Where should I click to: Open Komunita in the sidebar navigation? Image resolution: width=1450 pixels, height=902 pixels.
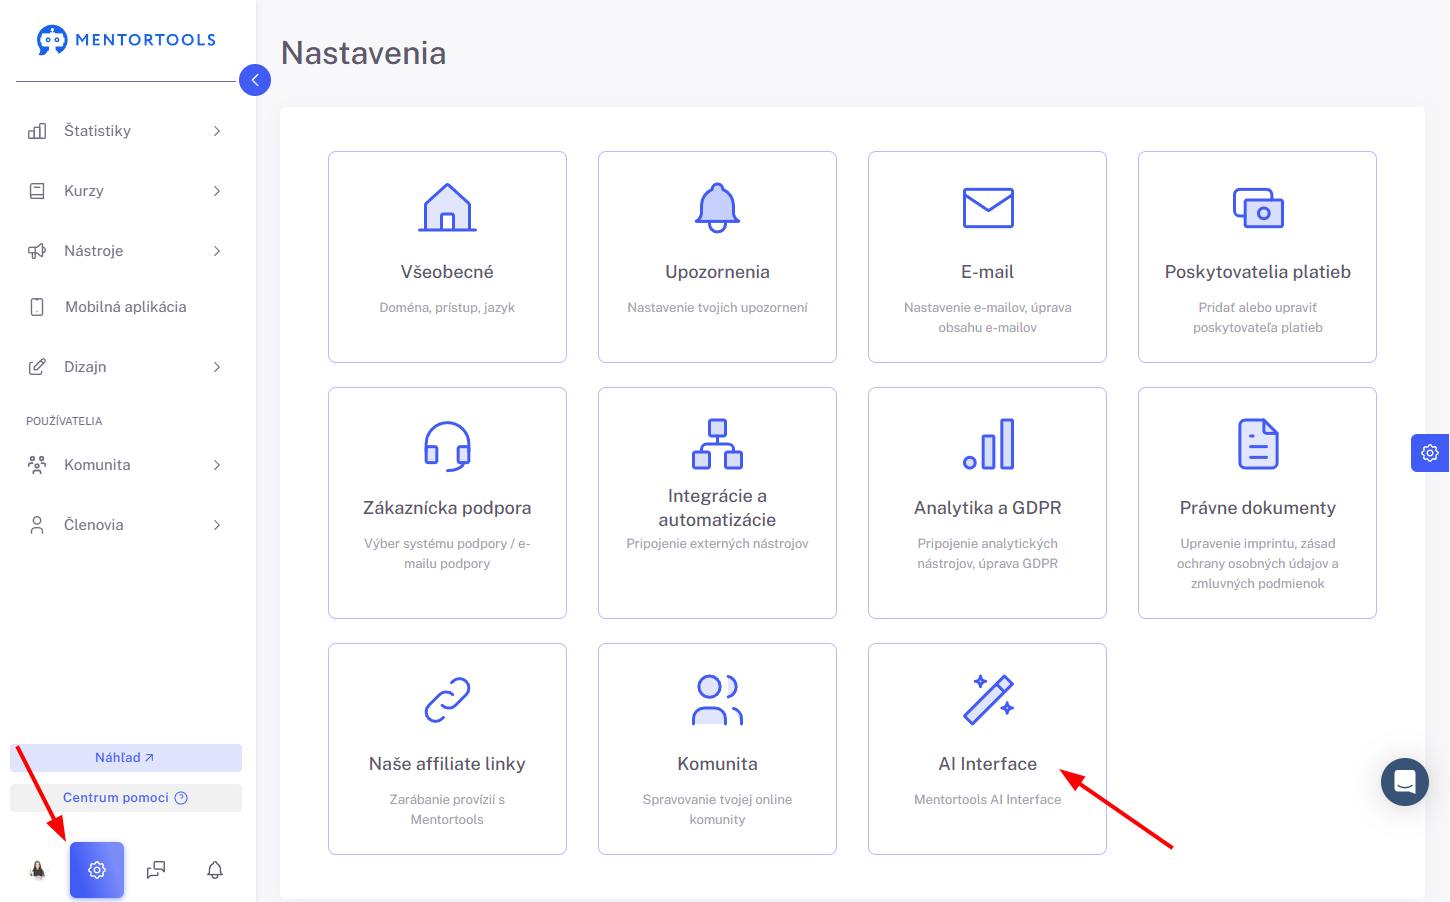(125, 465)
